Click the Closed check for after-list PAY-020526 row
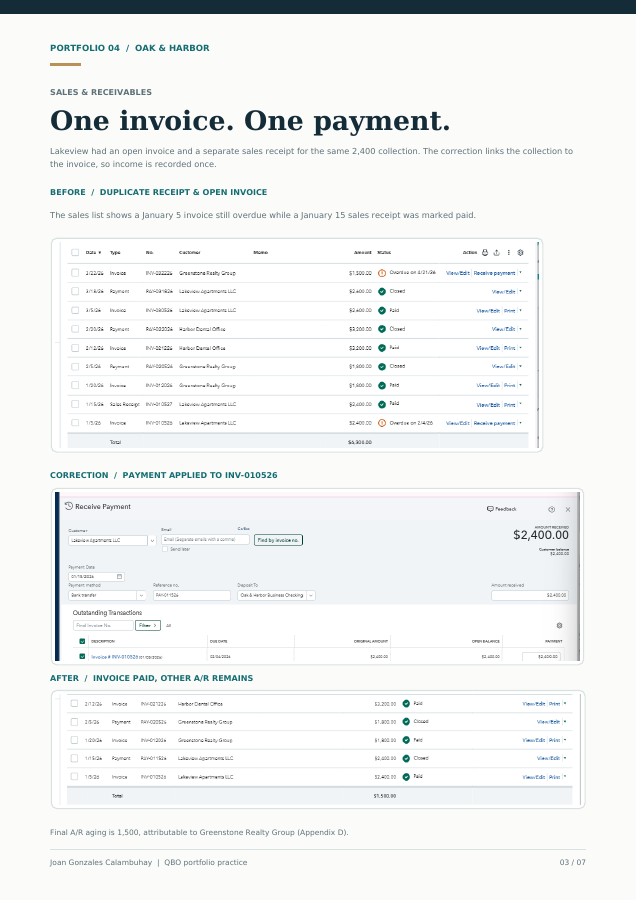Viewport: 637px width, 900px height. point(406,721)
